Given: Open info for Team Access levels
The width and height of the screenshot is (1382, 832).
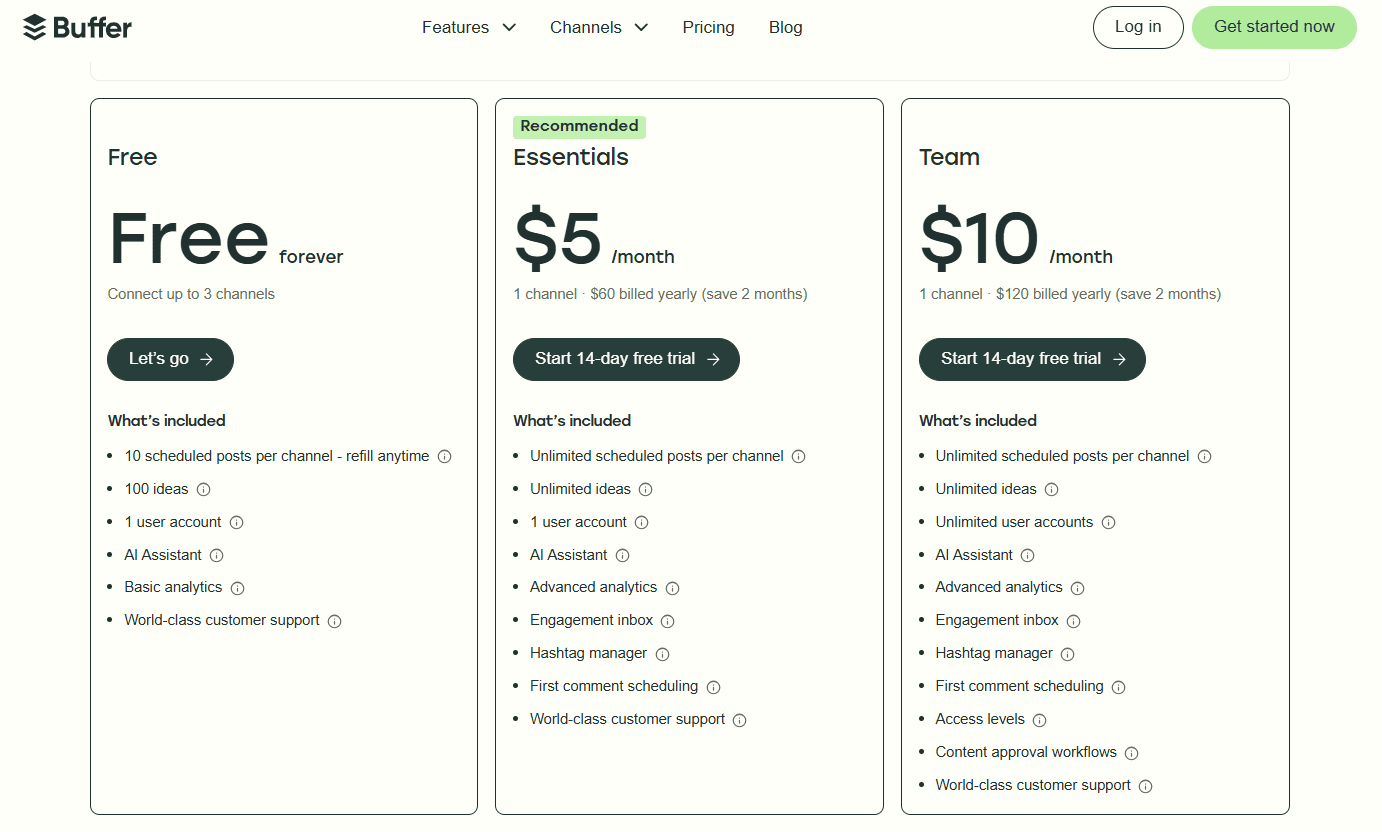Looking at the screenshot, I should (x=1039, y=719).
